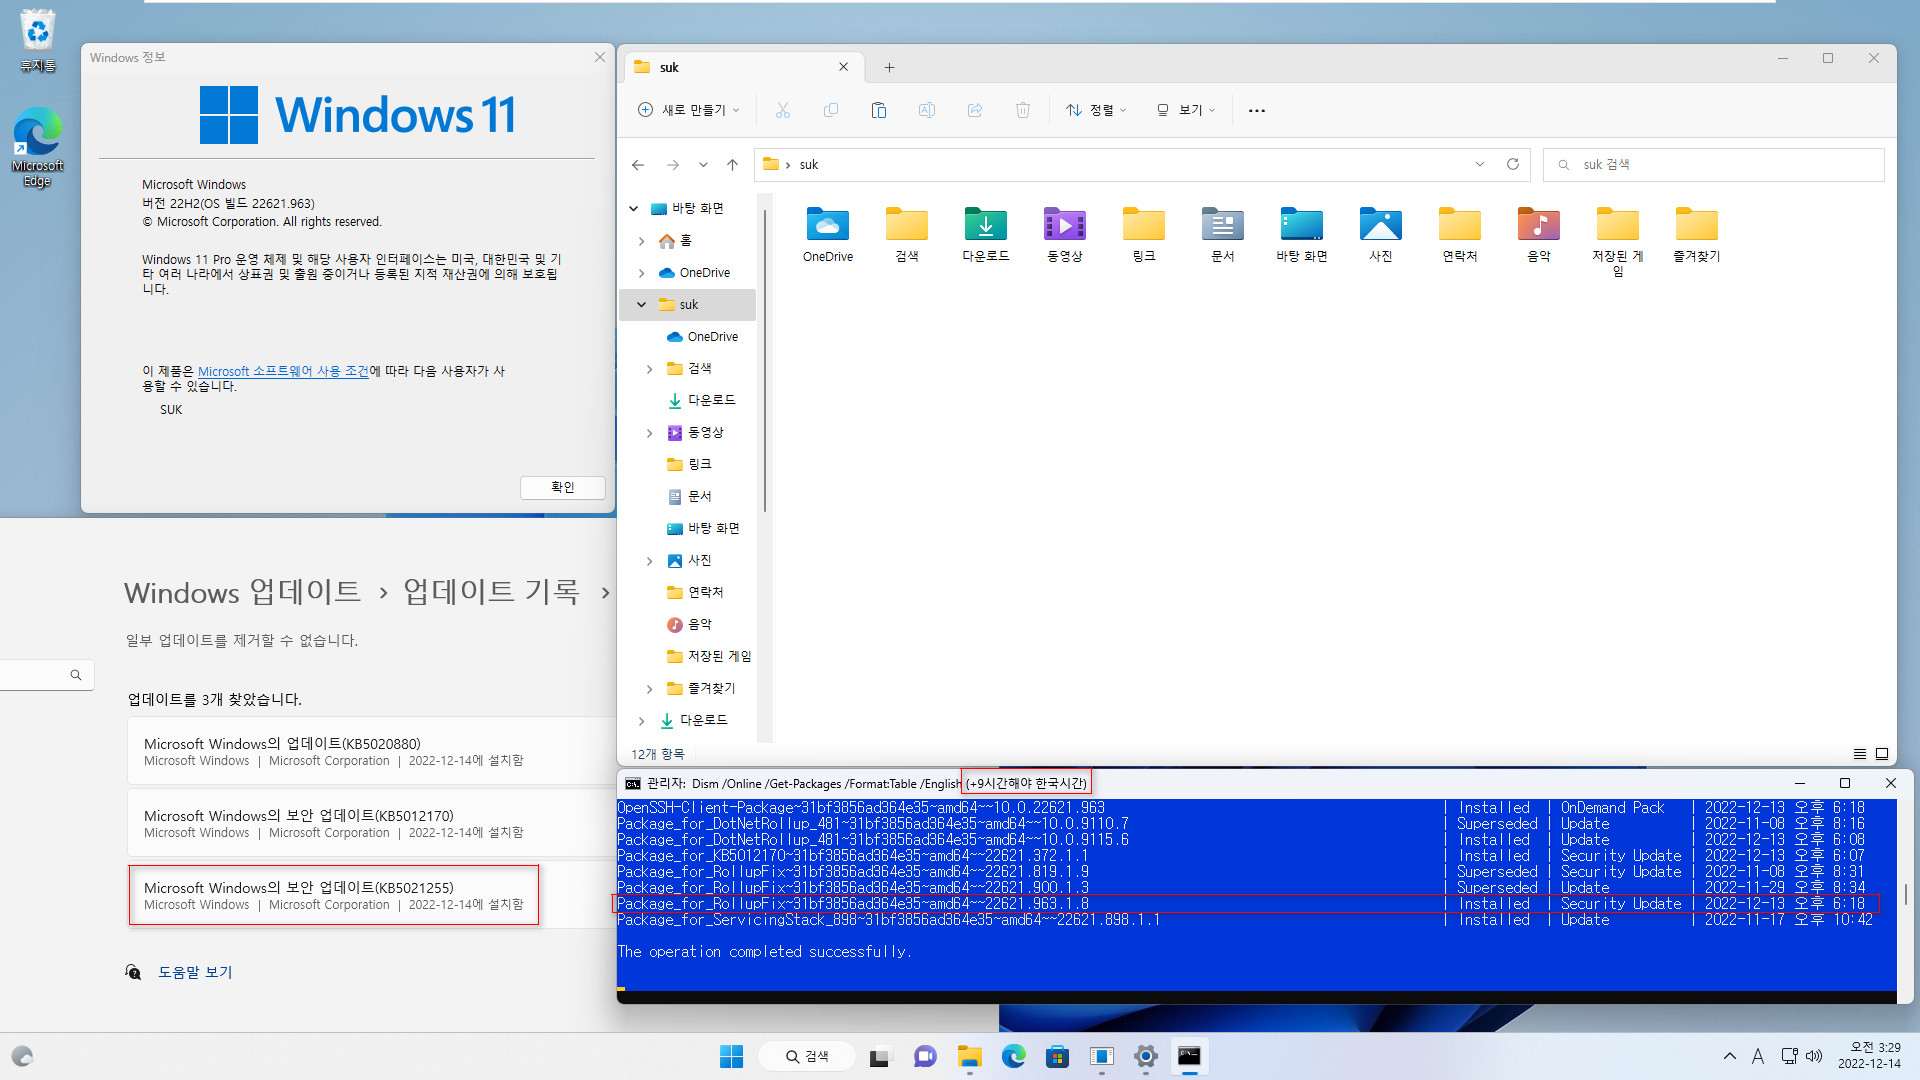Select the 사진 folder icon in file pane
This screenshot has height=1080, width=1920.
point(1381,235)
